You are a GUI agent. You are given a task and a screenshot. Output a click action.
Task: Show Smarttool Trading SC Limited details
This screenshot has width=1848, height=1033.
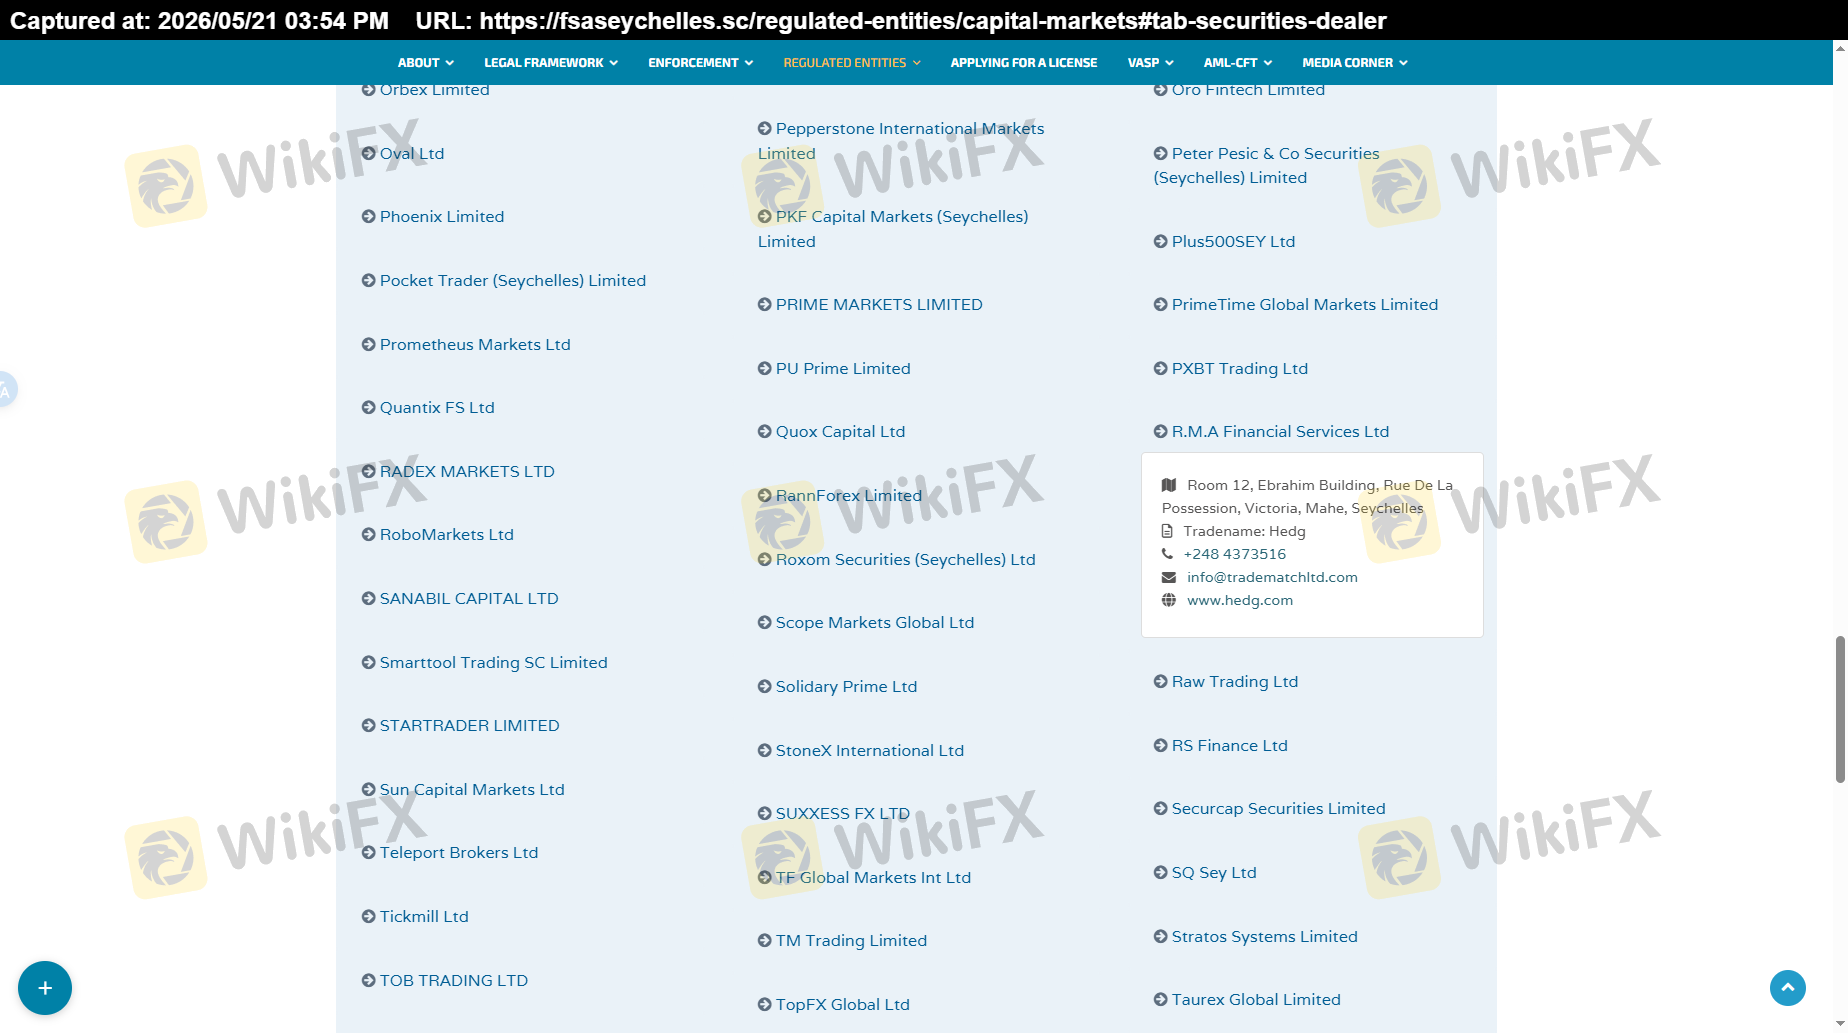(494, 662)
